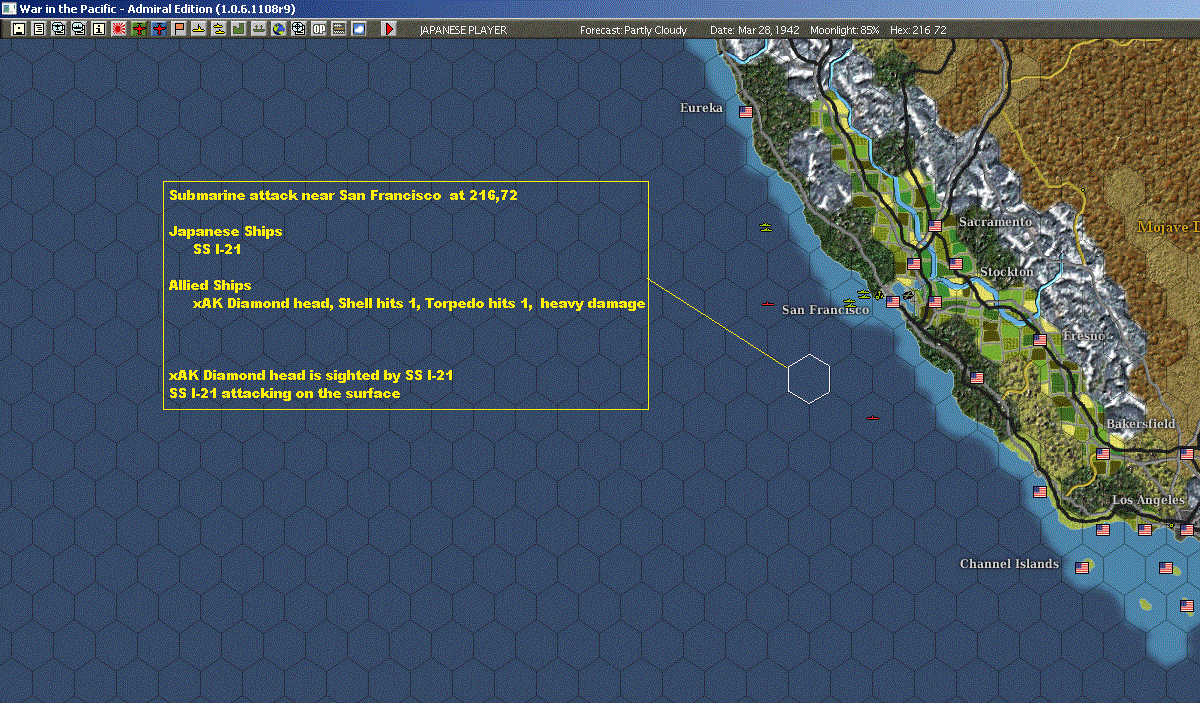The image size is (1200, 703).
Task: Click the window title bar app icon
Action: (x=9, y=8)
